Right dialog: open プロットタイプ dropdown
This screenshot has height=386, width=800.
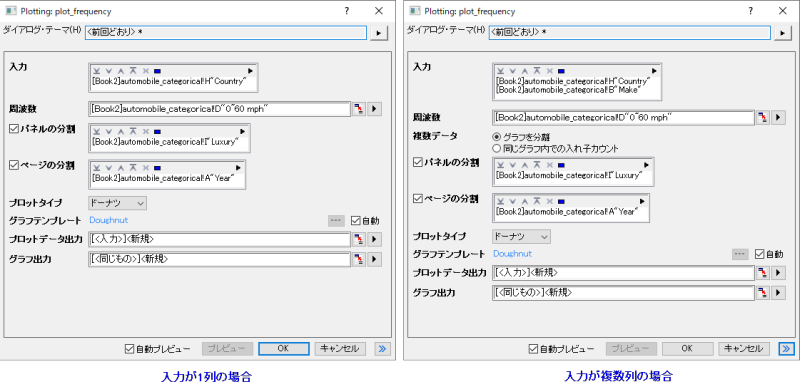coord(521,236)
